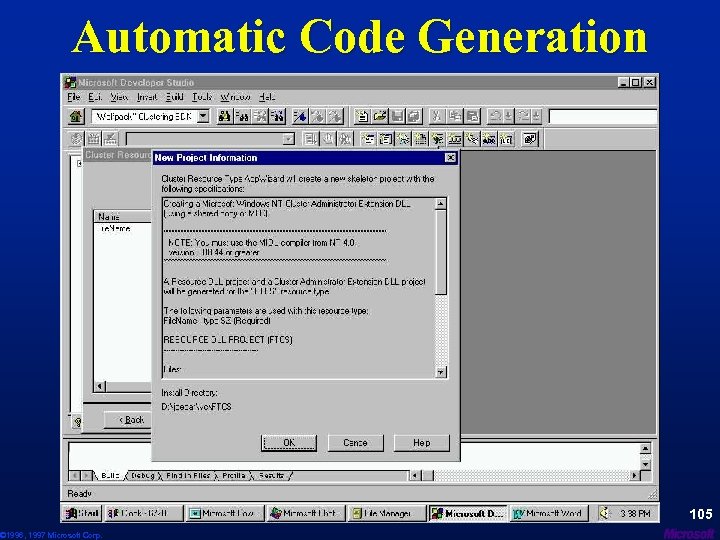Screen dimensions: 720x540
Task: Click the Copy icon in toolbar
Action: coord(455,116)
